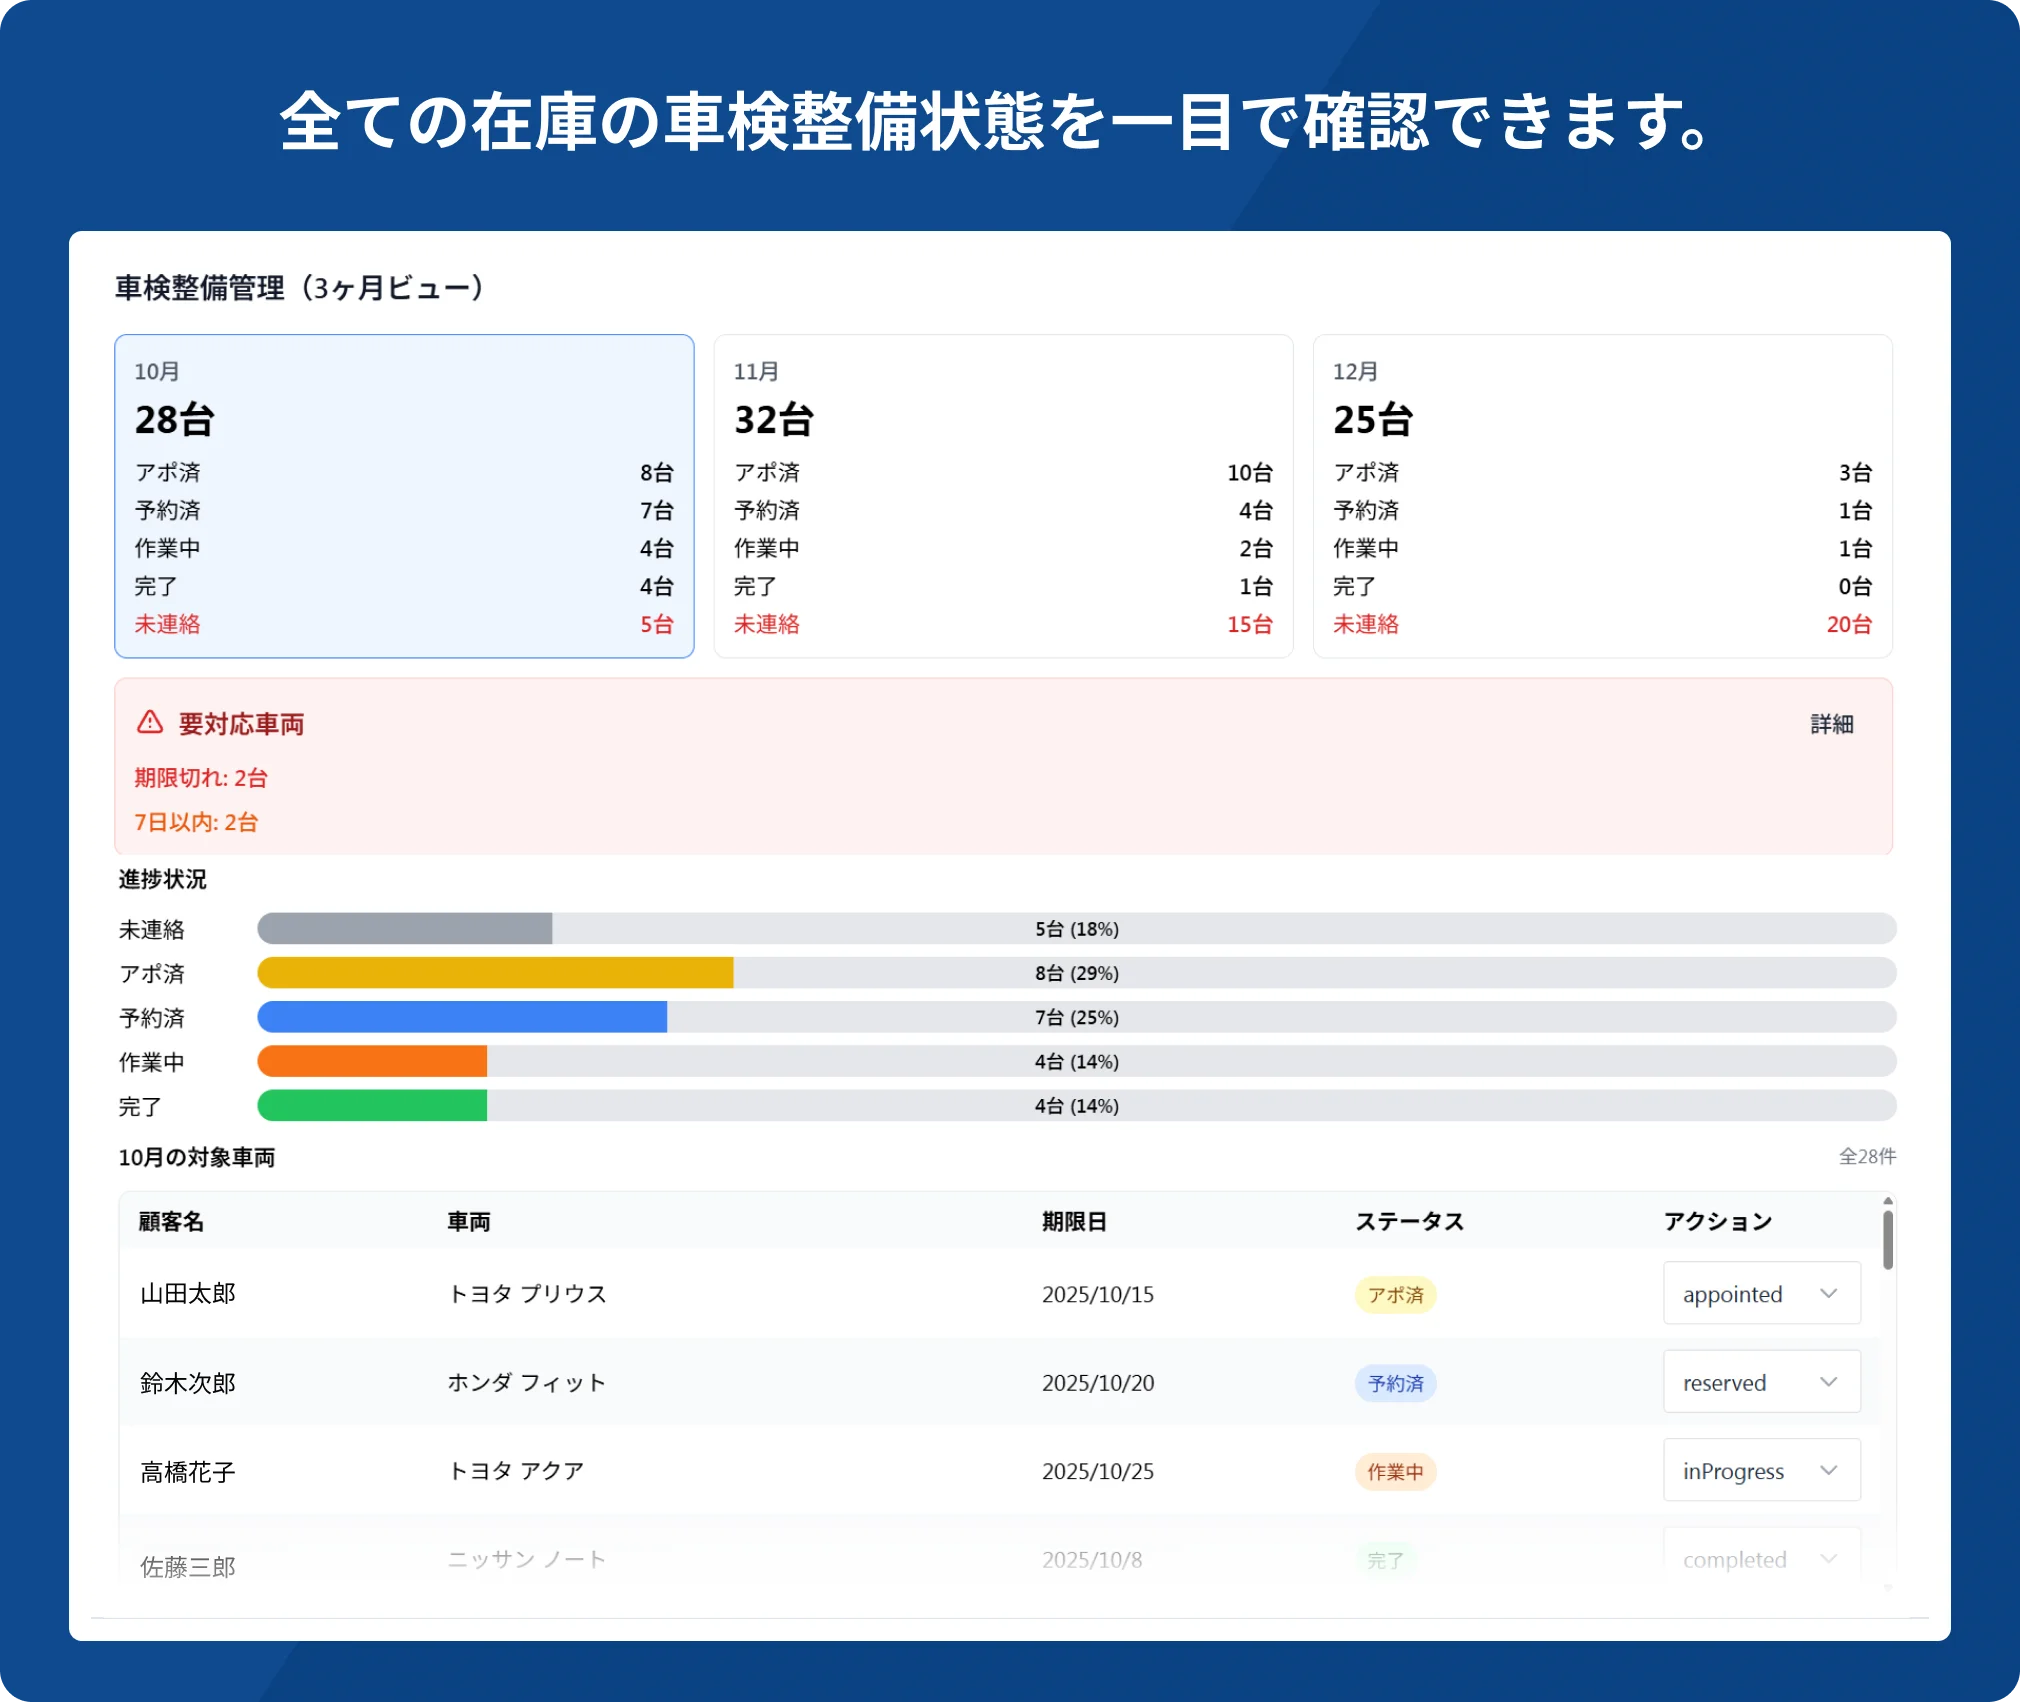Click the yellow アポ済 progress bar
The image size is (2020, 1702).
click(x=495, y=973)
